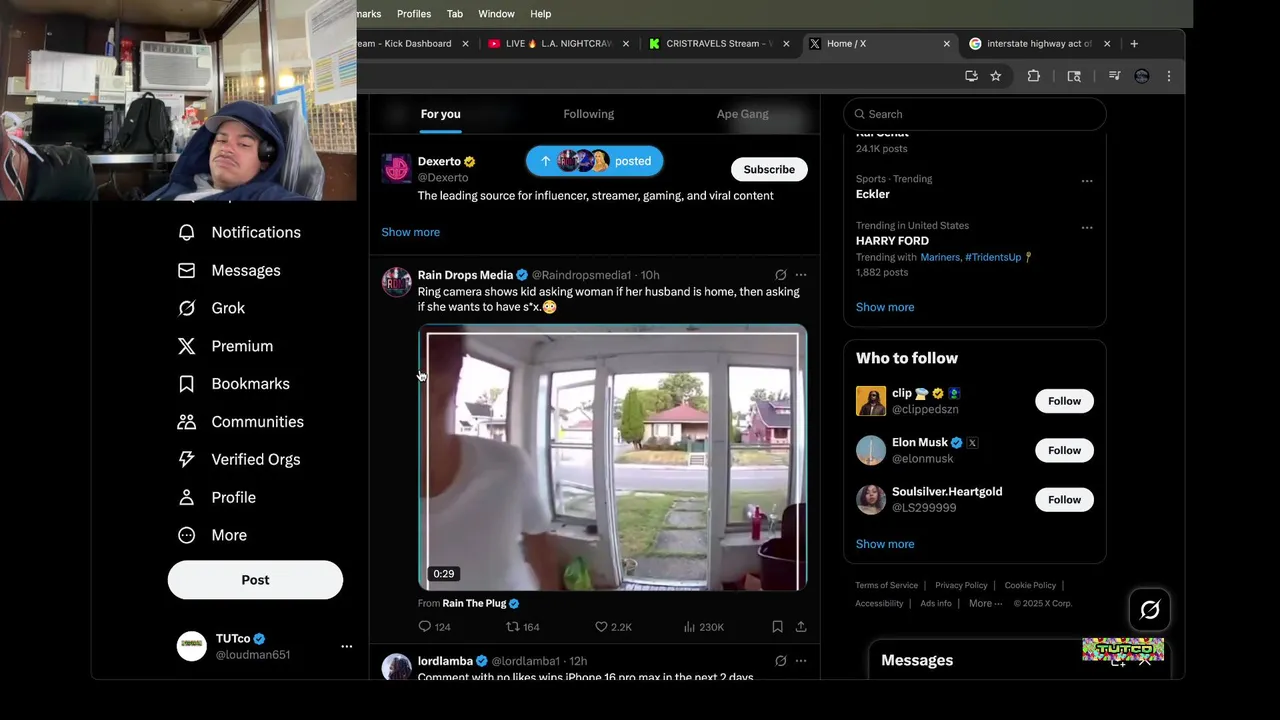Open Terms of Service link

click(886, 585)
